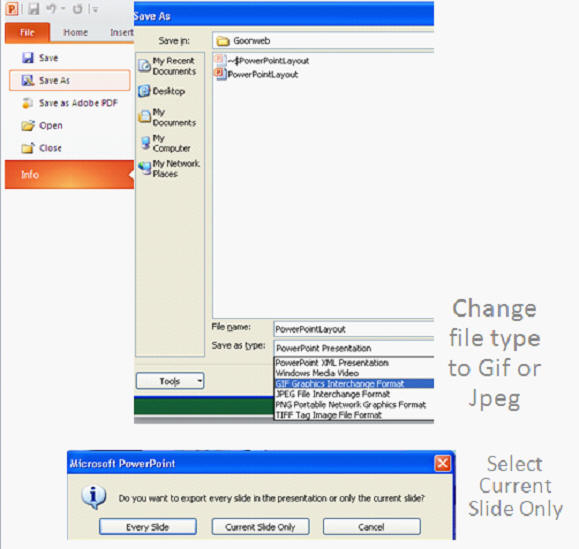Click the Undo arrow in quick access toolbar
The image size is (579, 549).
coord(51,9)
